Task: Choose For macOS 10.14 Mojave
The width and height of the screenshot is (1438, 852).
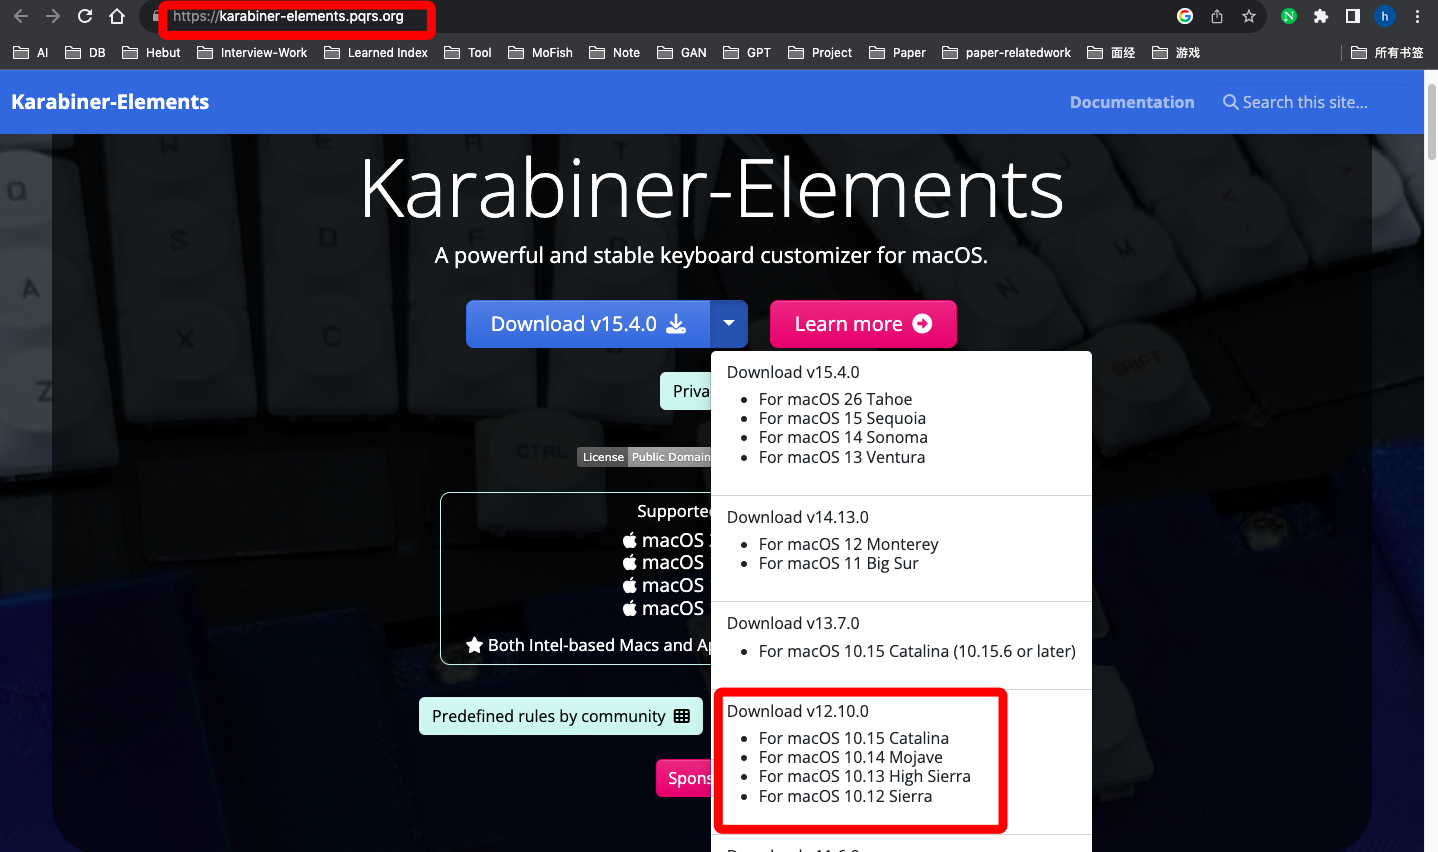Action: (850, 757)
